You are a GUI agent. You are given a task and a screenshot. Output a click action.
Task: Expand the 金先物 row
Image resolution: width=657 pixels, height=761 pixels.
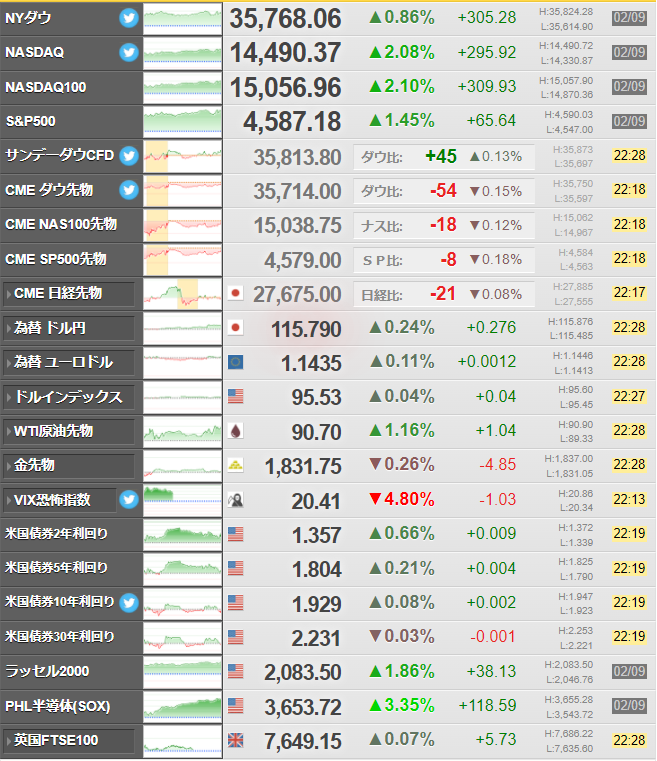coord(68,465)
